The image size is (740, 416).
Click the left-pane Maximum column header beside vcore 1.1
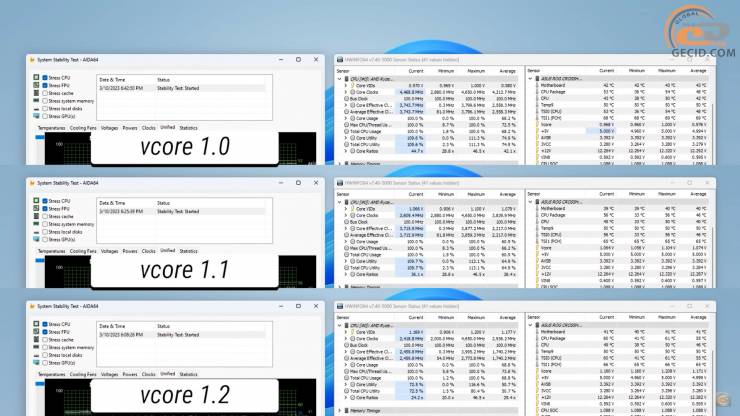click(476, 194)
